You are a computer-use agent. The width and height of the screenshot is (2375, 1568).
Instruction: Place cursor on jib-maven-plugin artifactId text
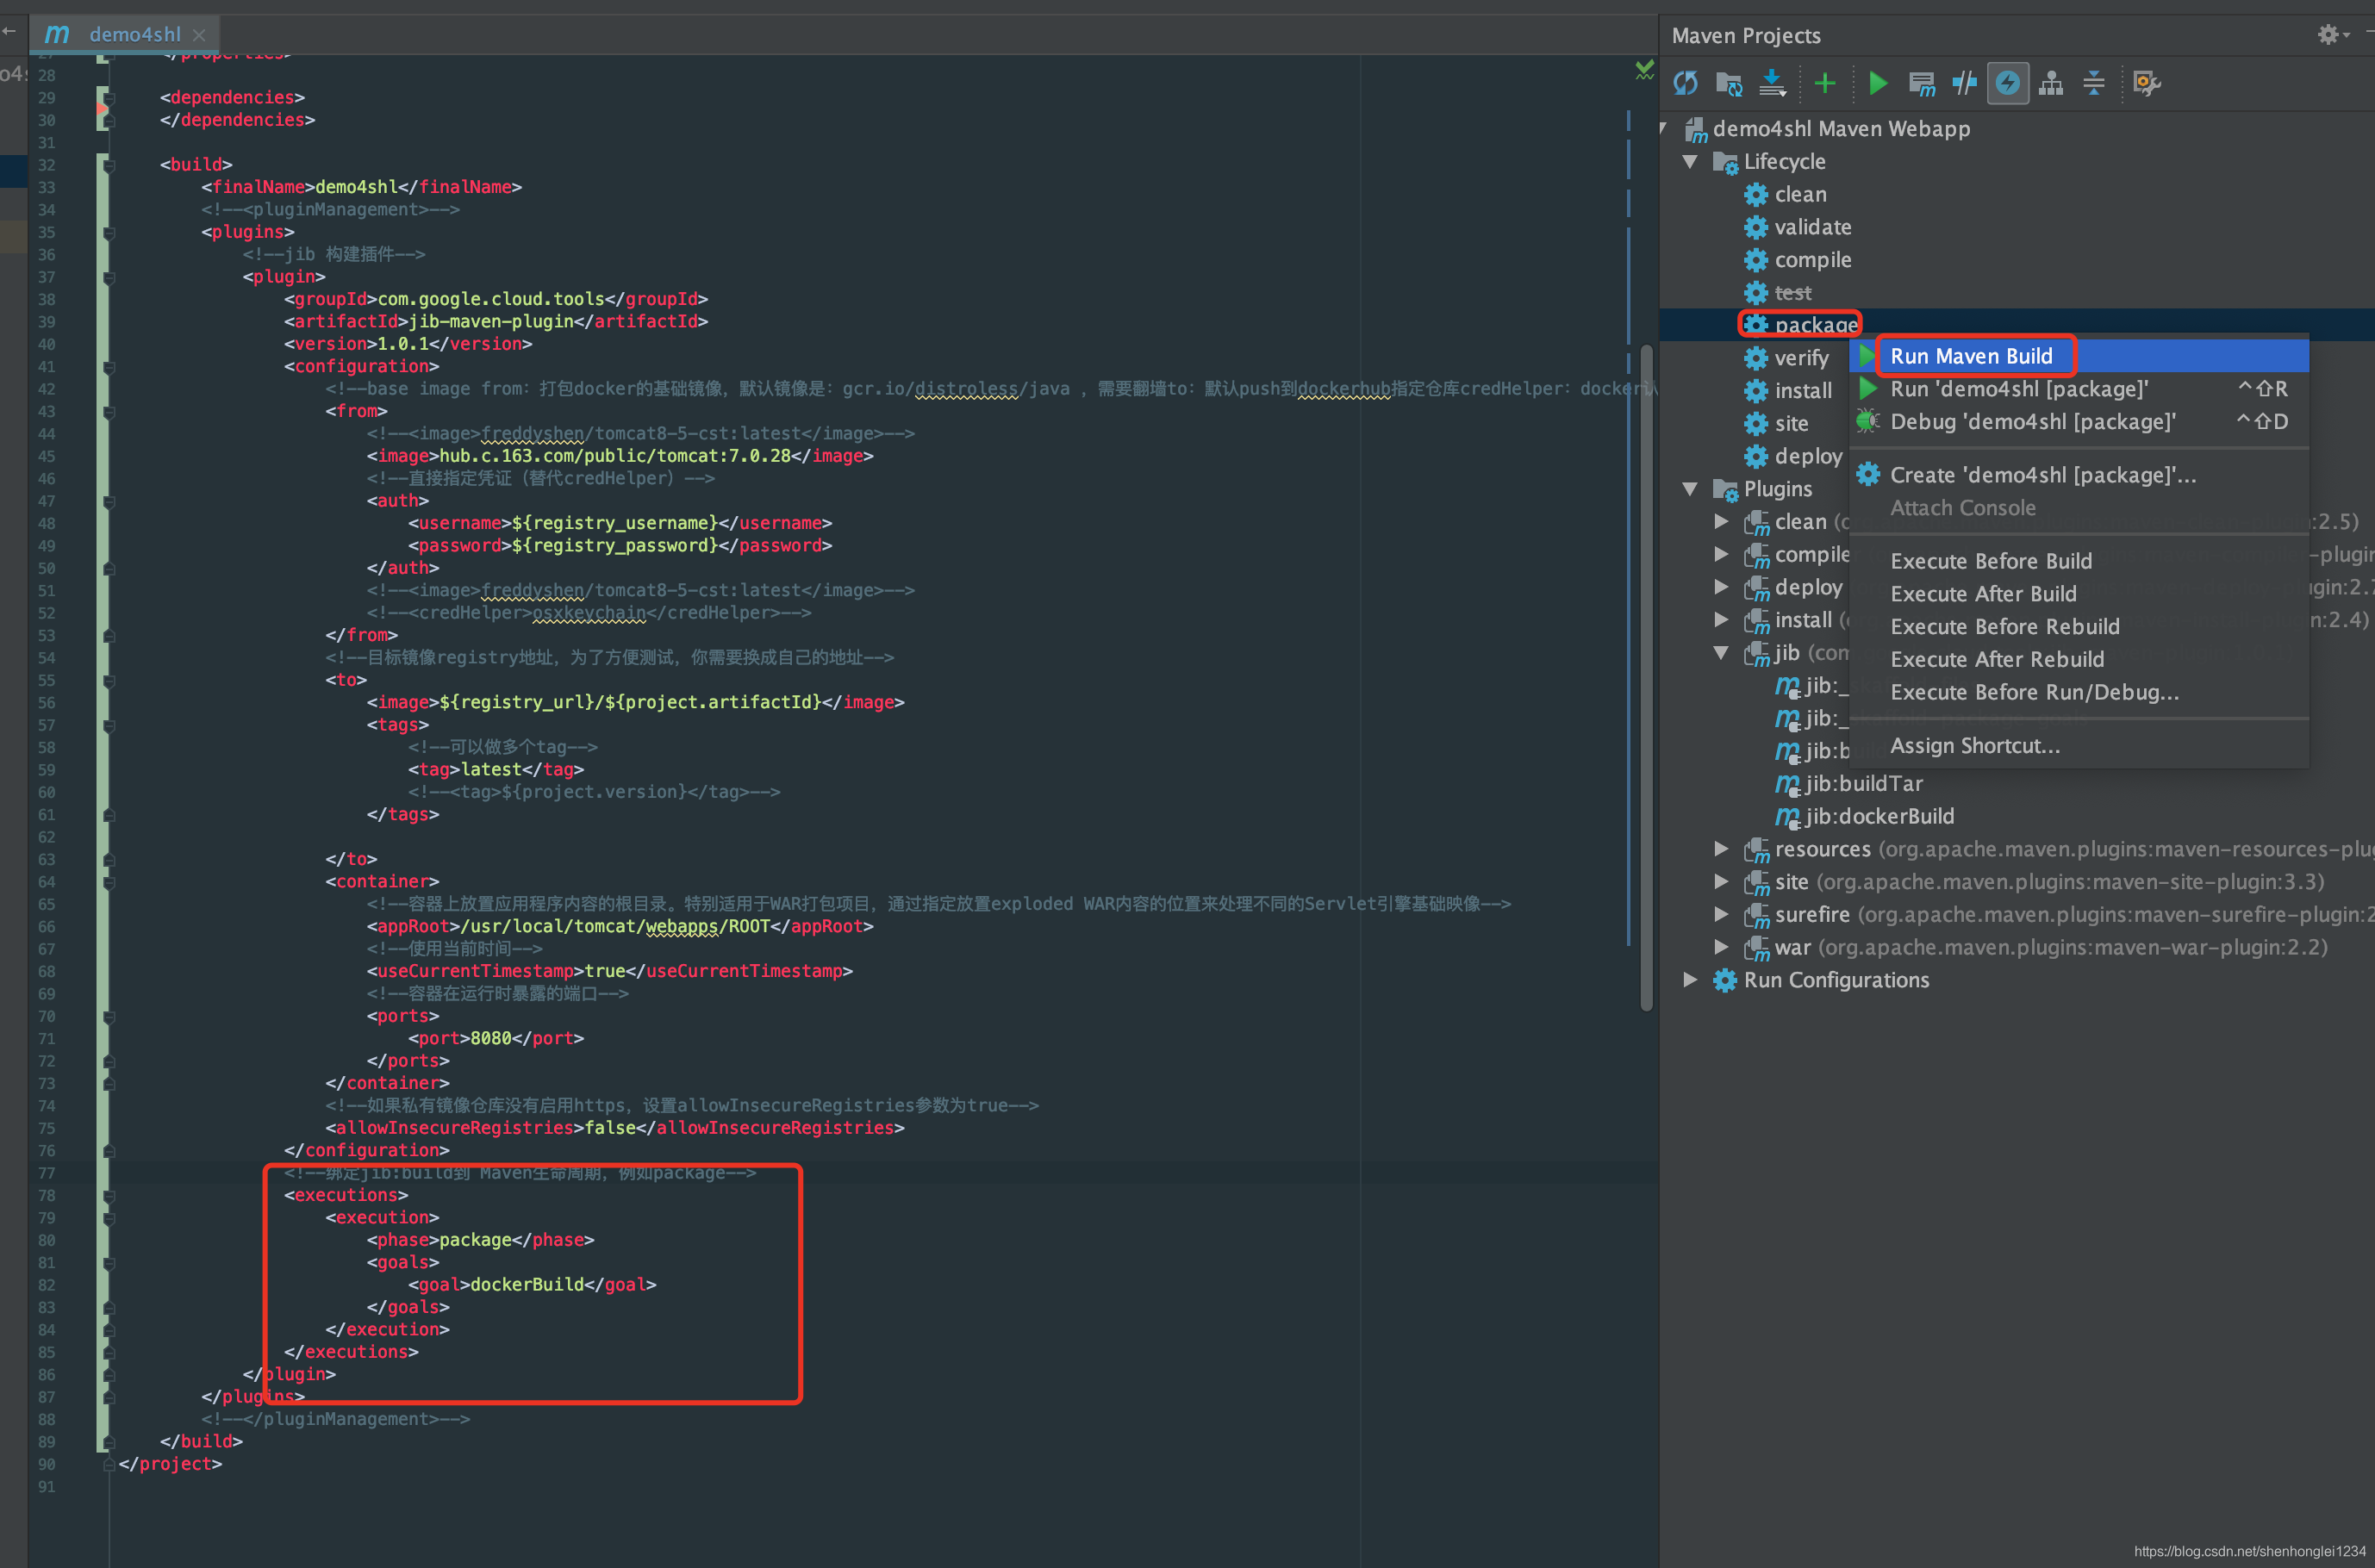[491, 322]
